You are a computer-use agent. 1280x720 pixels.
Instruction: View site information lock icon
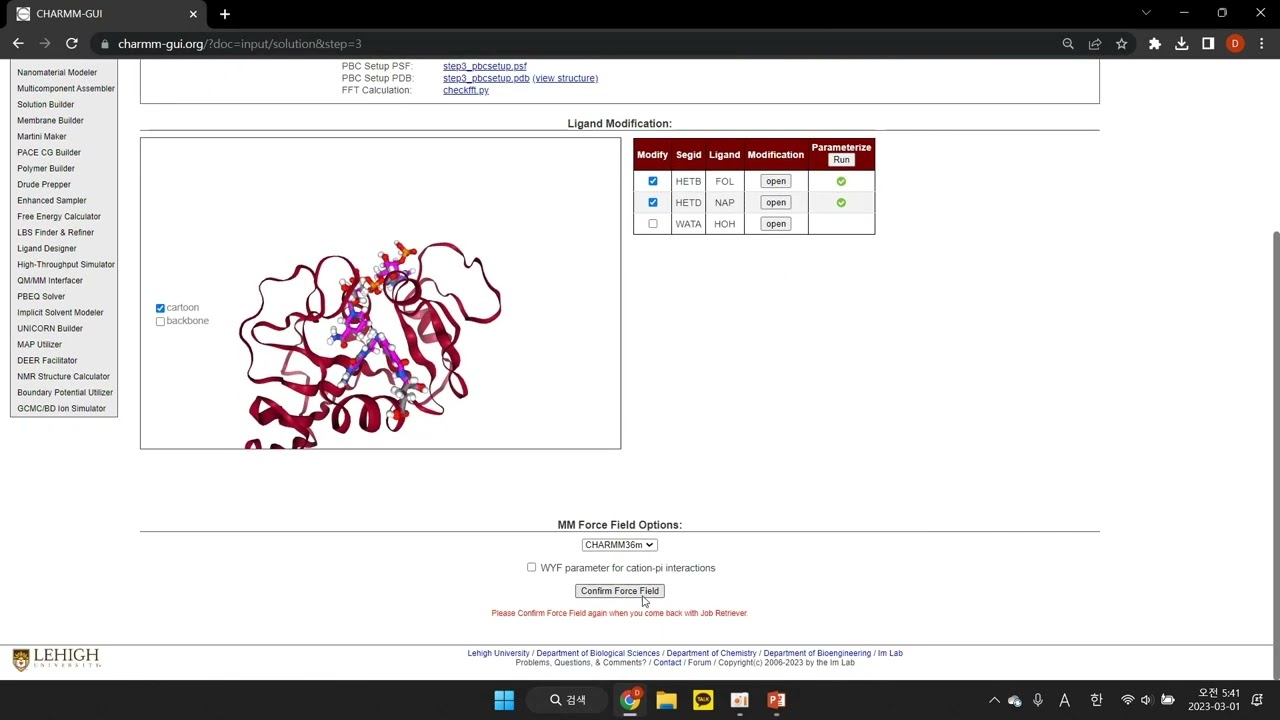pyautogui.click(x=105, y=44)
